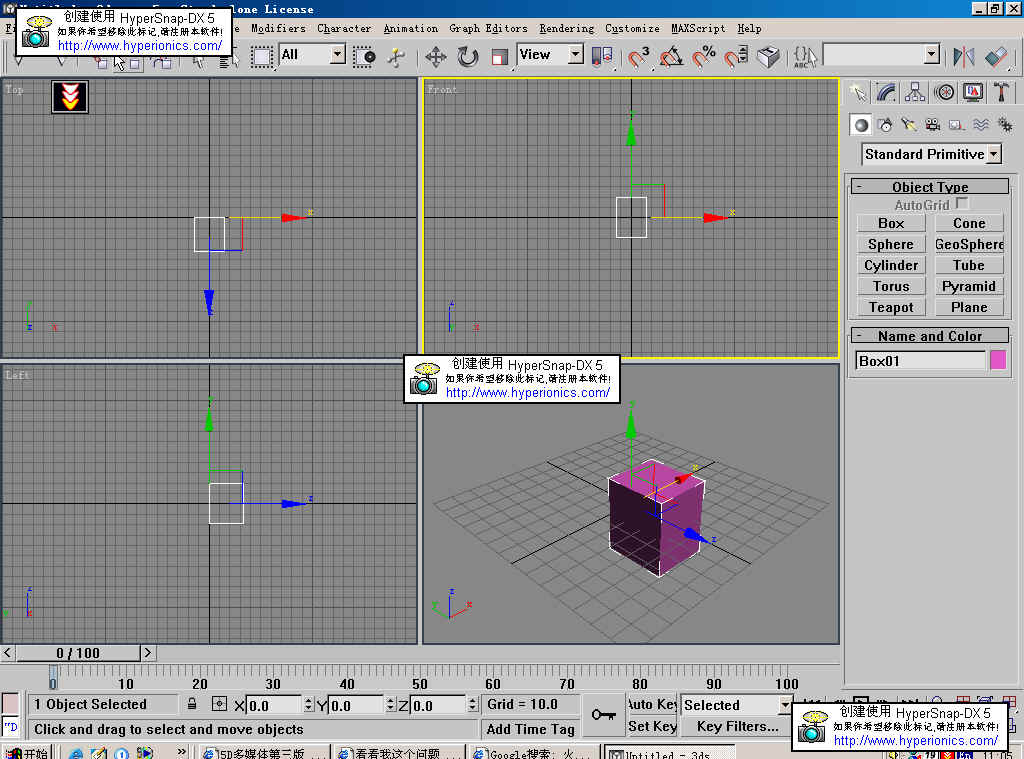The image size is (1024, 759).
Task: Toggle the Selection Lock padlock
Action: [x=192, y=704]
